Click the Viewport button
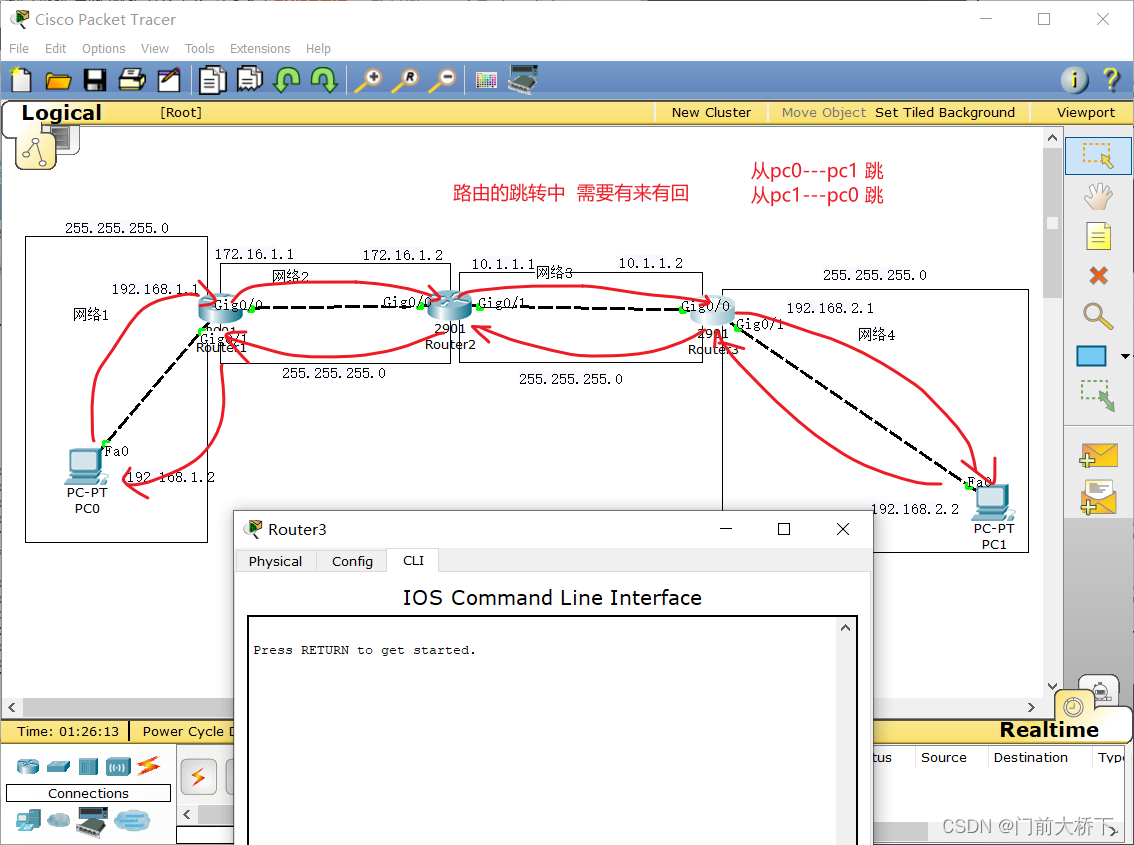This screenshot has width=1134, height=845. pyautogui.click(x=1086, y=112)
